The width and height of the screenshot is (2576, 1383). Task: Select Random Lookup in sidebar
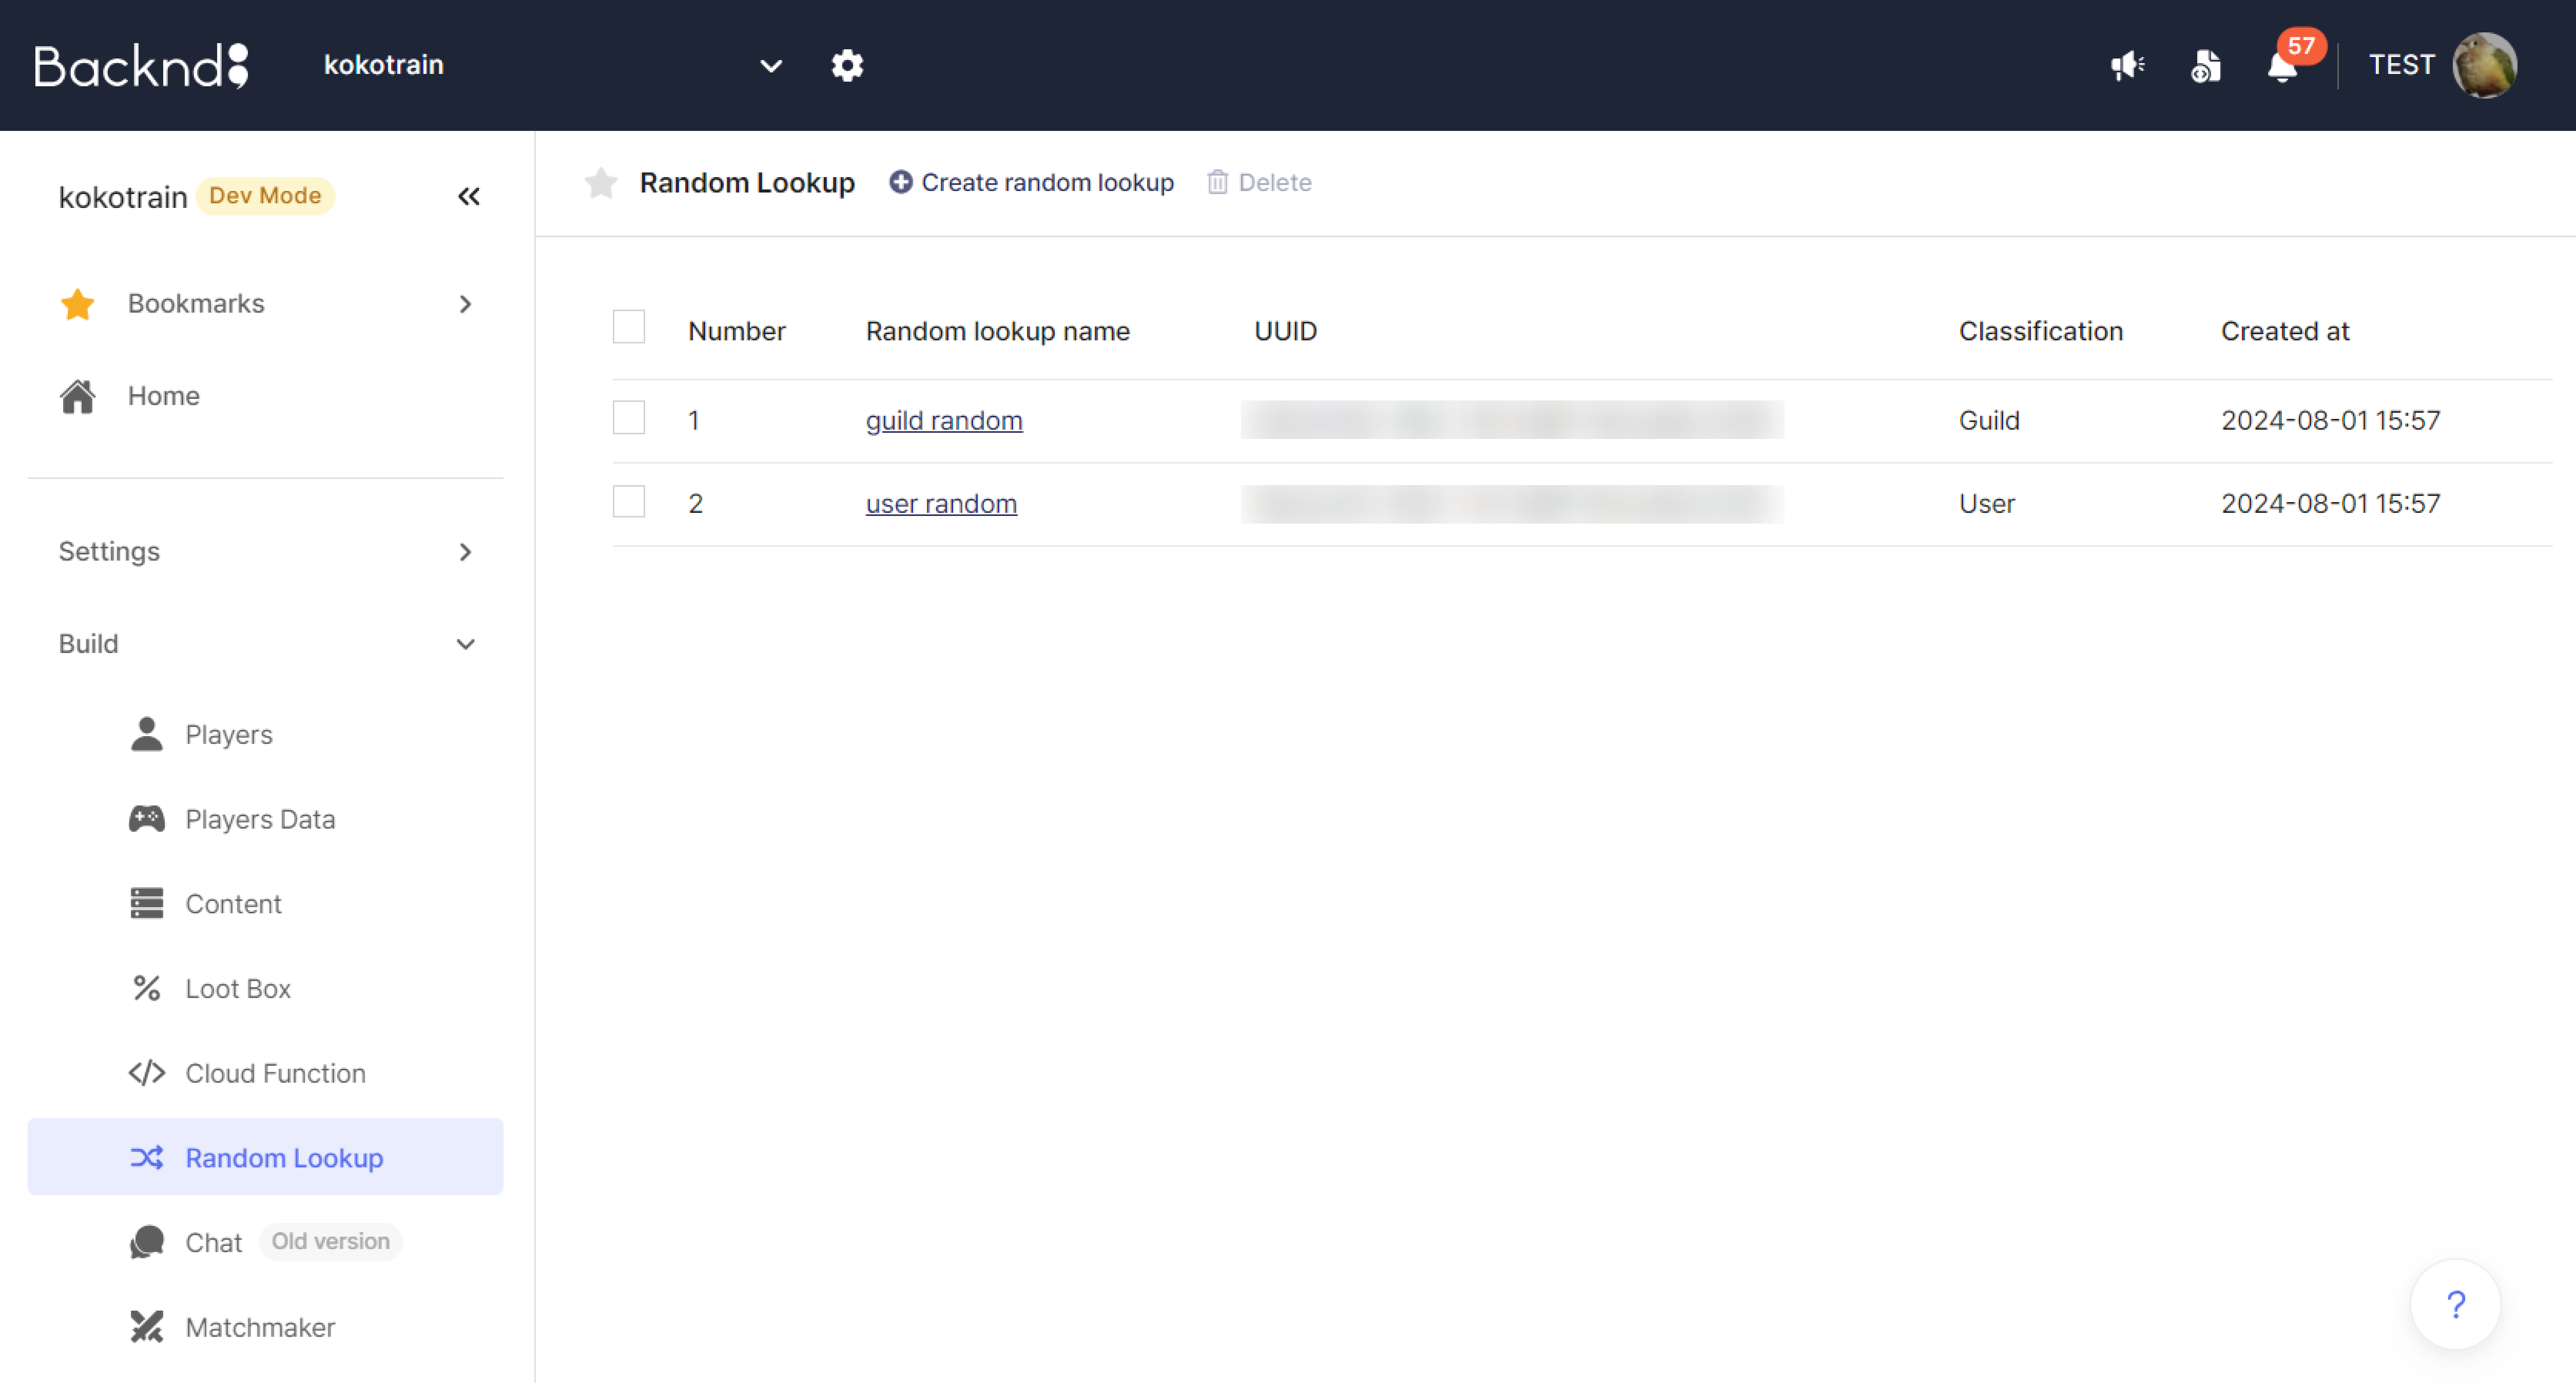click(265, 1157)
